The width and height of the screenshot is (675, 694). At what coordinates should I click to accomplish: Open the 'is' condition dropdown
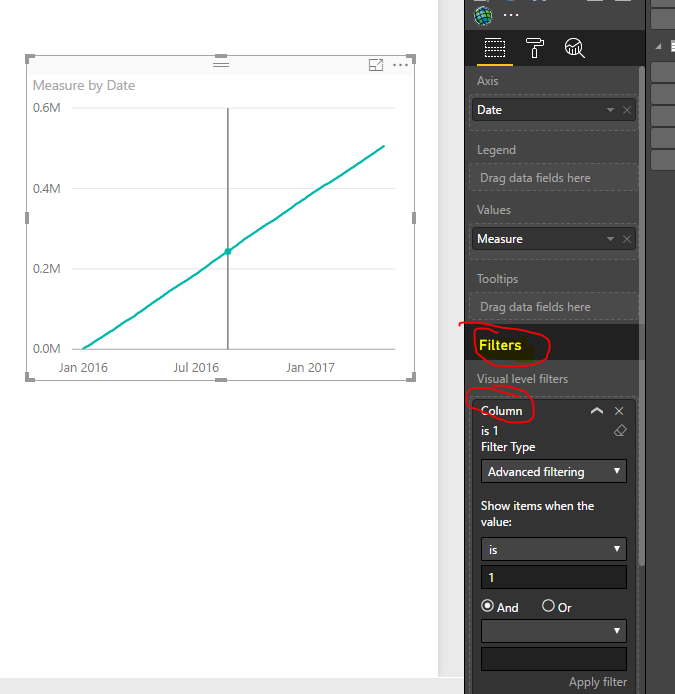point(554,549)
